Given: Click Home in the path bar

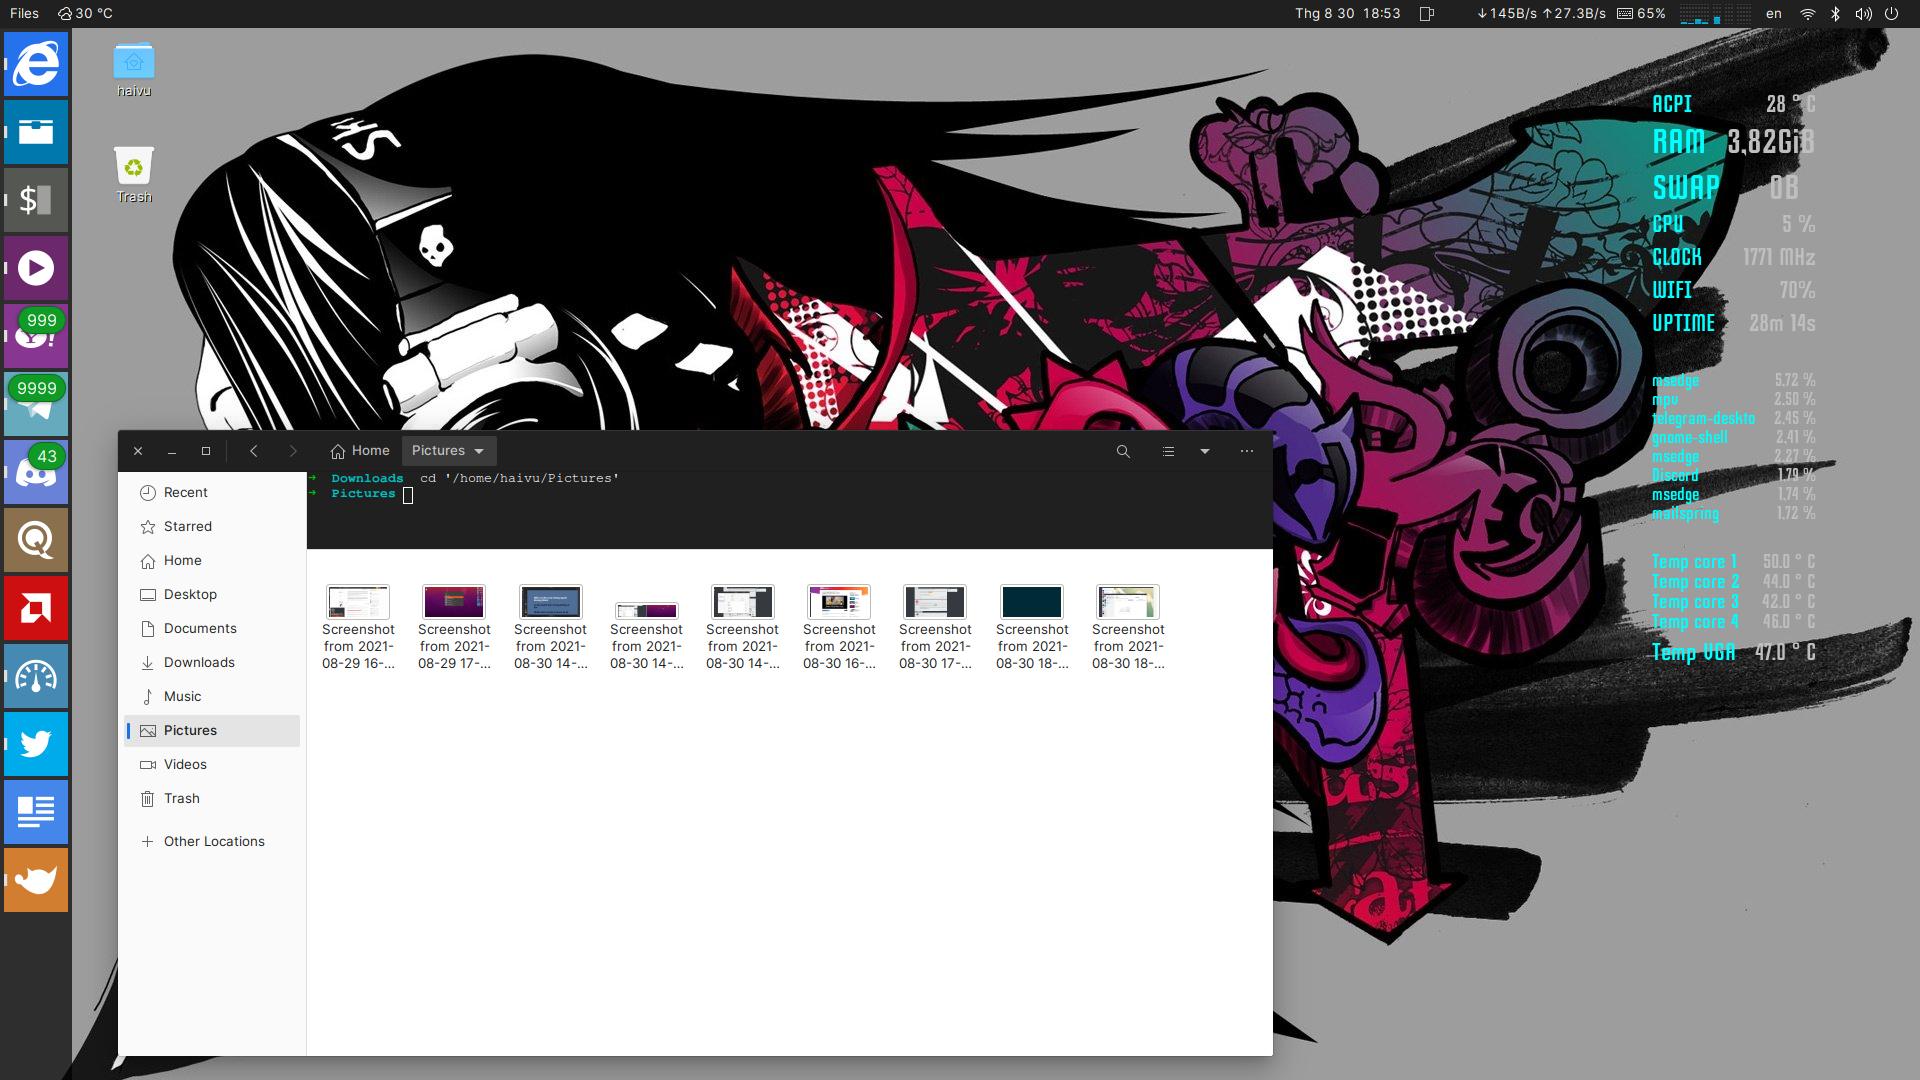Looking at the screenshot, I should click(360, 451).
